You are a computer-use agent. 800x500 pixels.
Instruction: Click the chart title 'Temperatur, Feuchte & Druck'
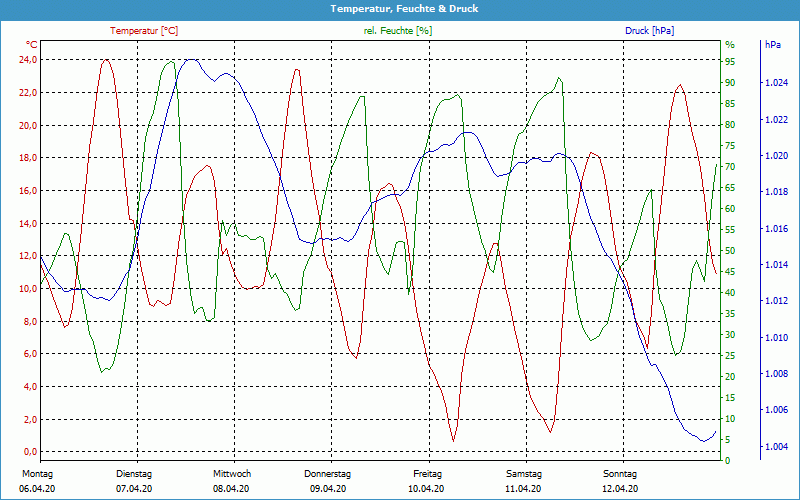[x=399, y=8]
